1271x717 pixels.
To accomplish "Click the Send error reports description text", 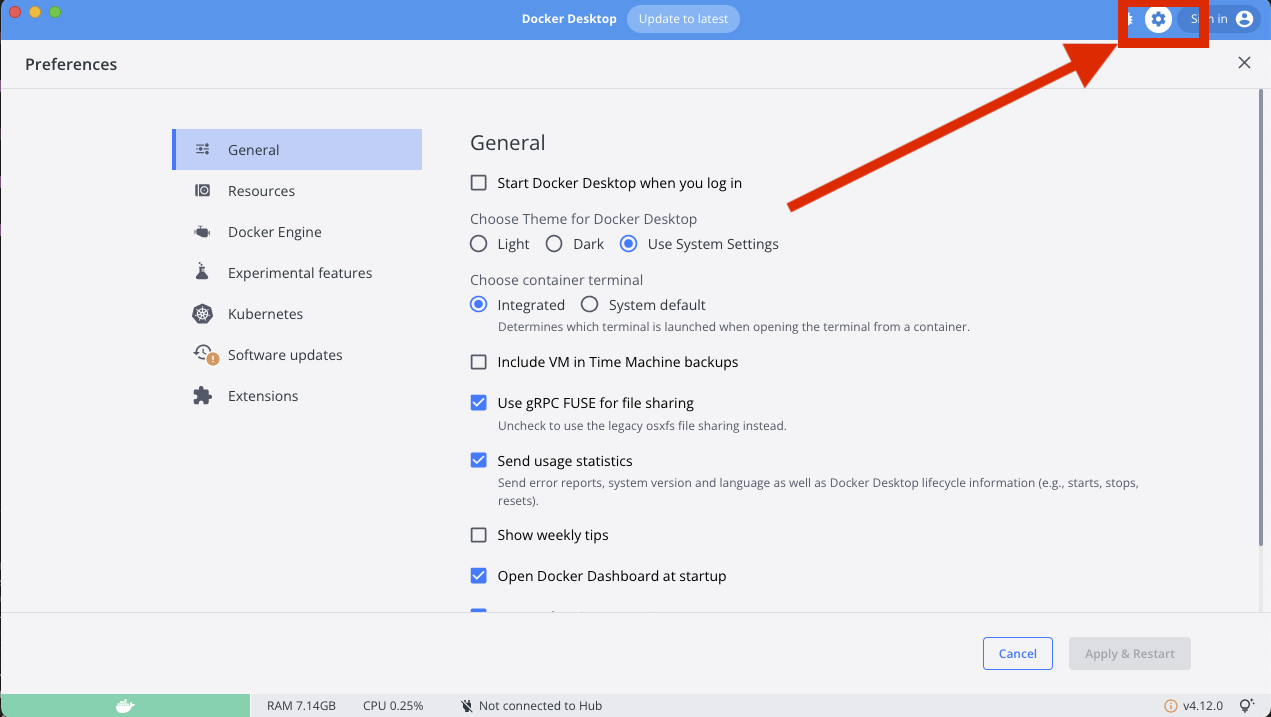I will click(x=818, y=492).
